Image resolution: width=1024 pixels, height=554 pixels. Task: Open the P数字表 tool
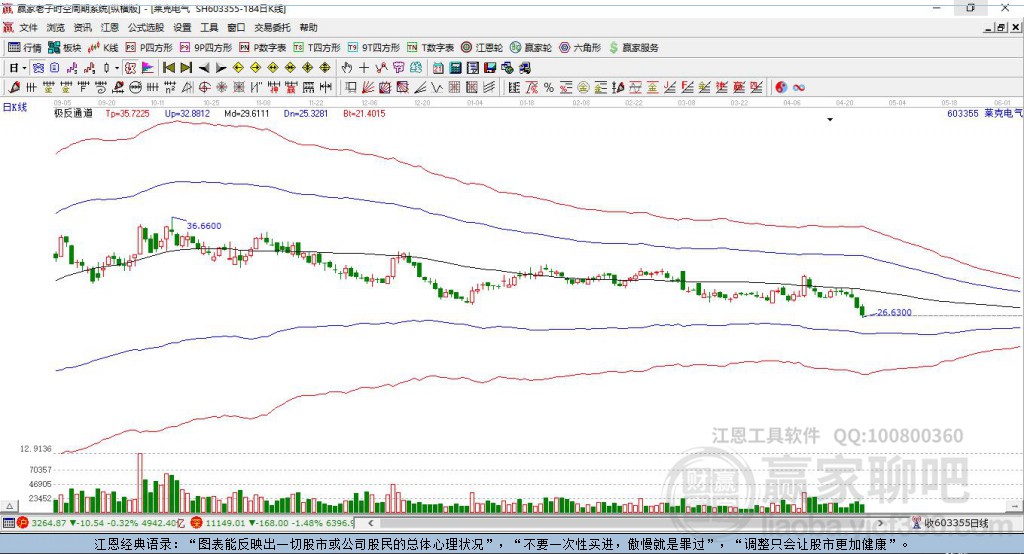(262, 48)
